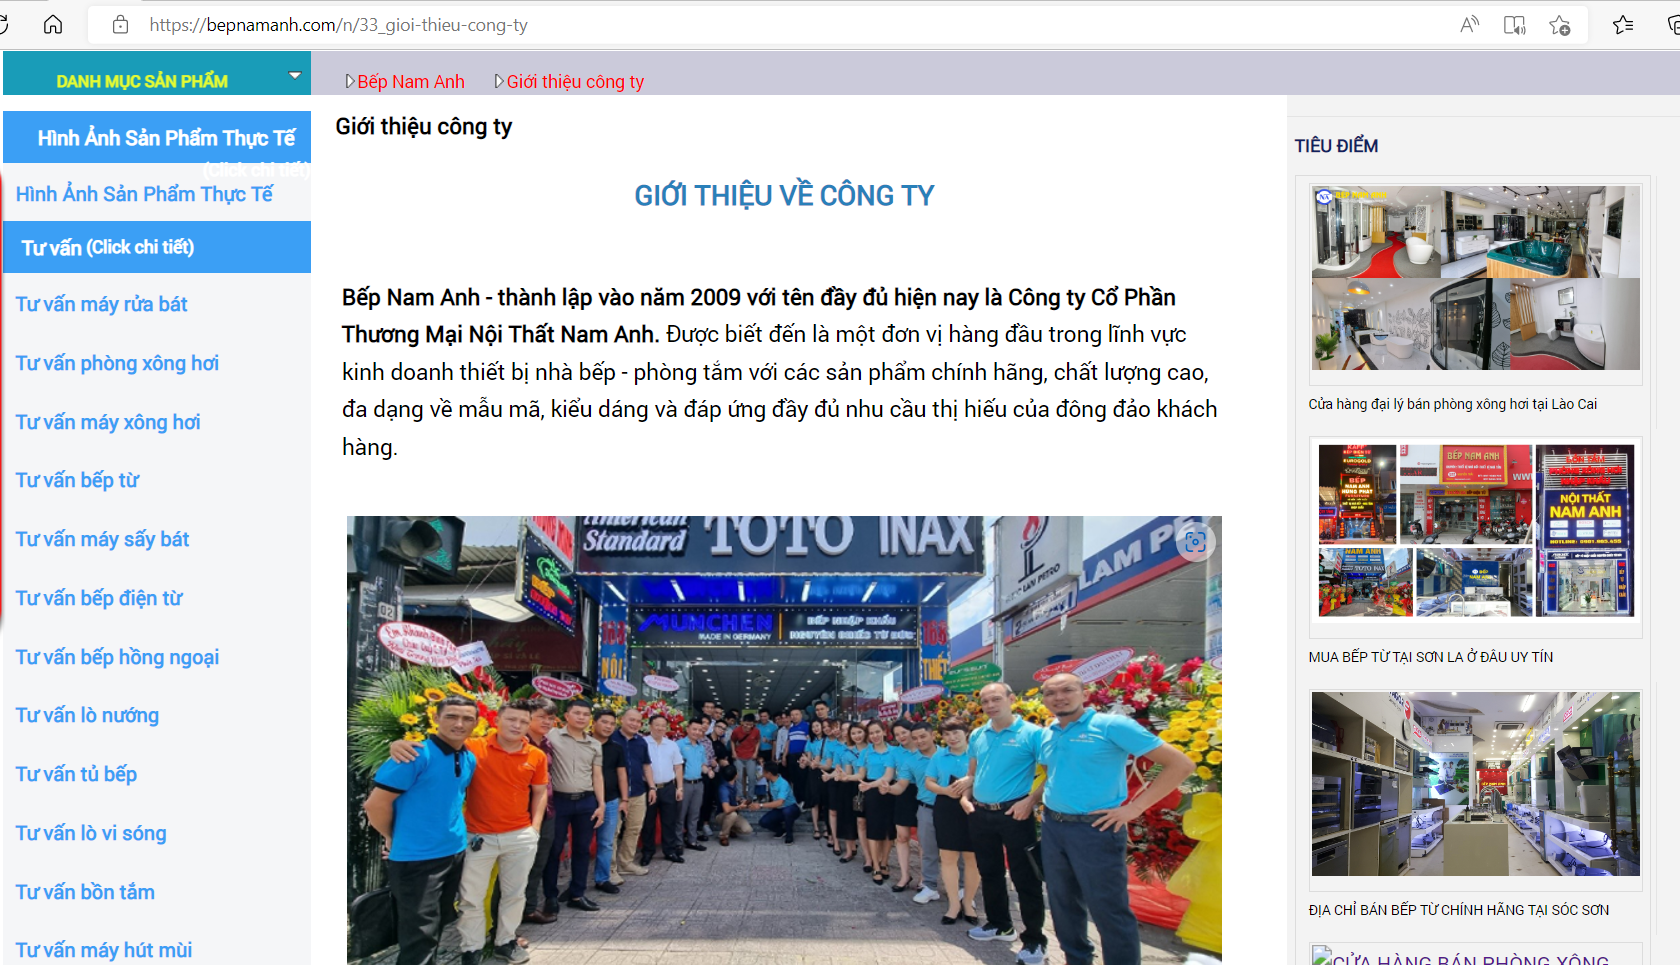The image size is (1680, 965).
Task: Open Hình Ảnh Sản Phẩm Thực Tế blue header
Action: pyautogui.click(x=157, y=137)
